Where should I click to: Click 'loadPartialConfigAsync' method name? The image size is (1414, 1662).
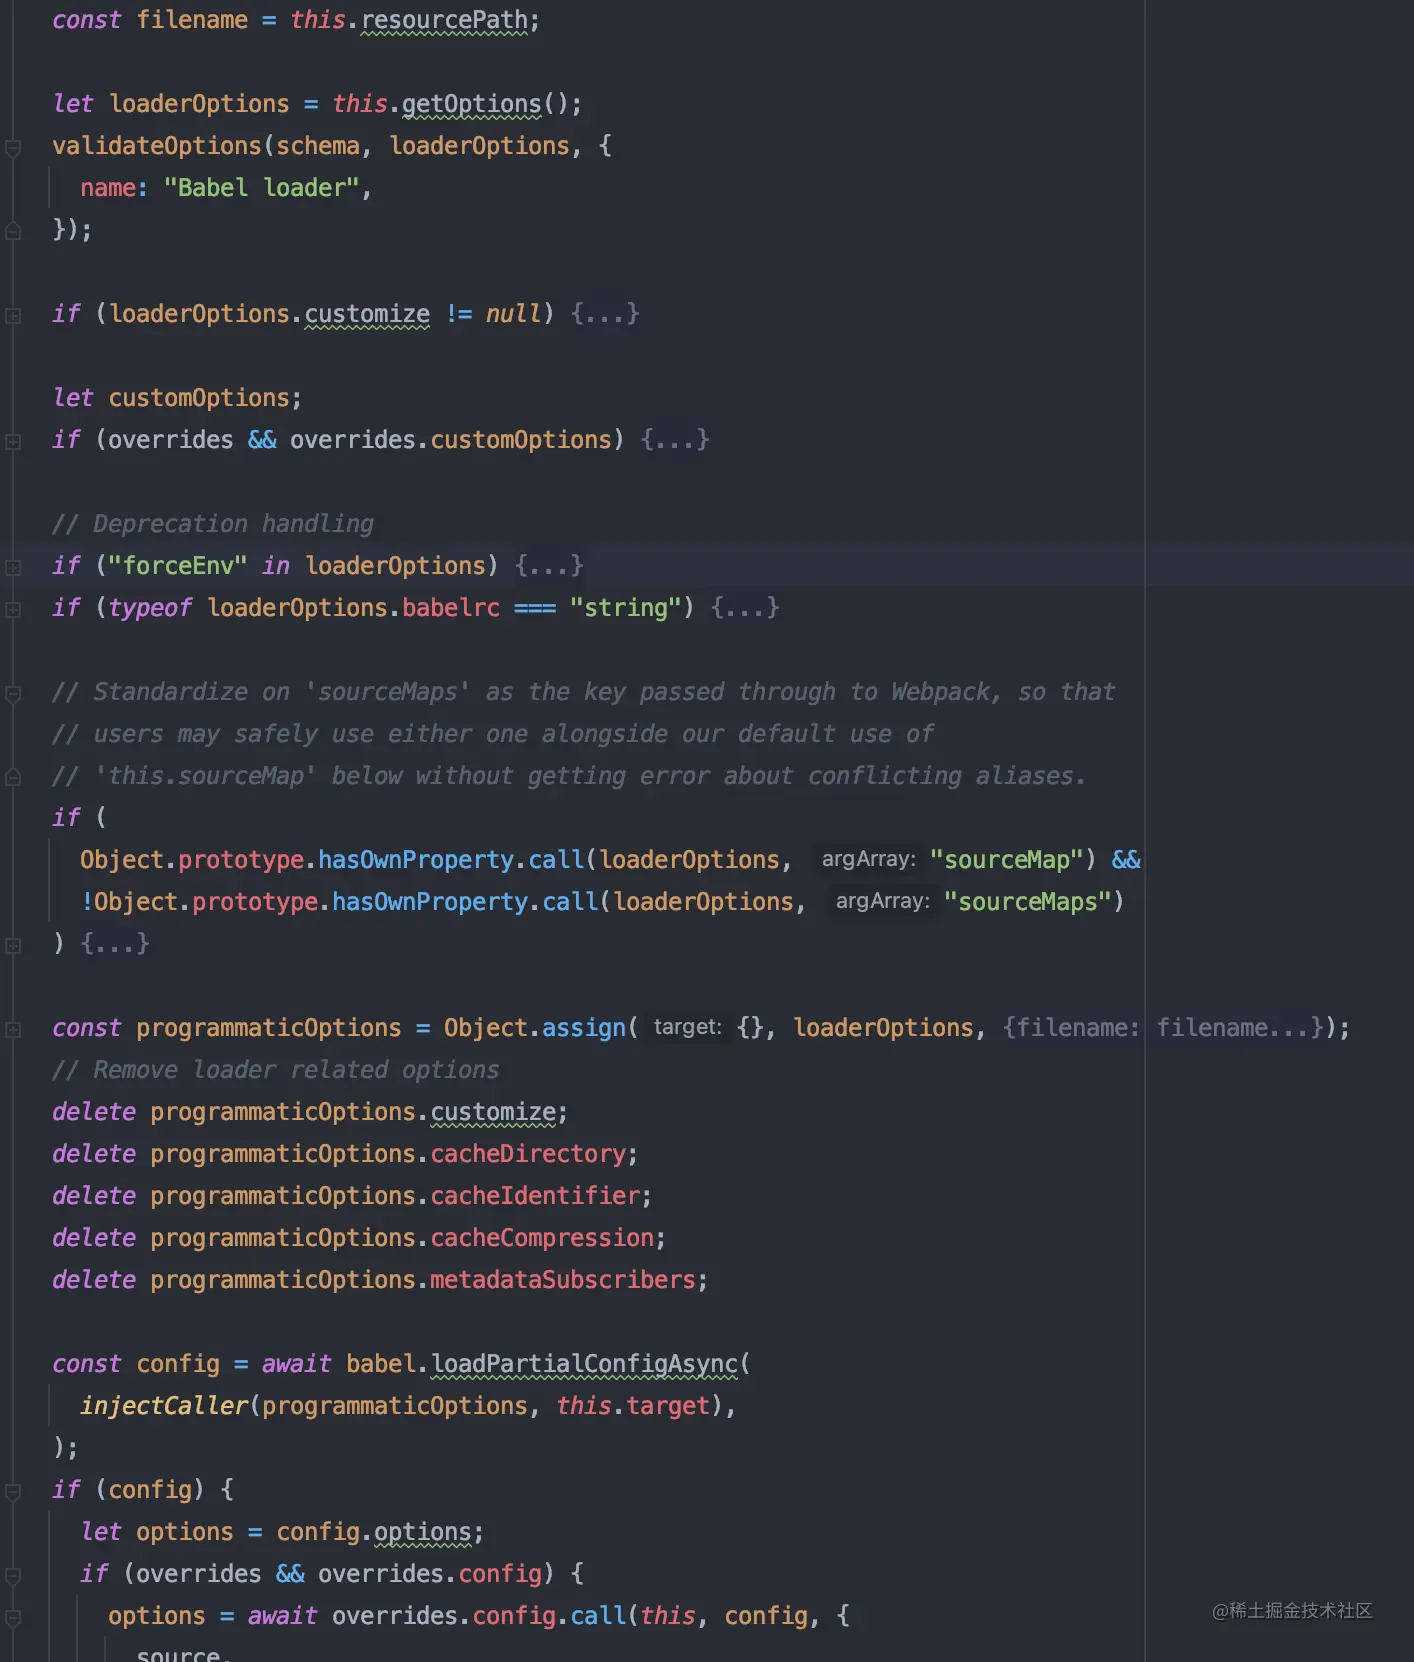(584, 1364)
